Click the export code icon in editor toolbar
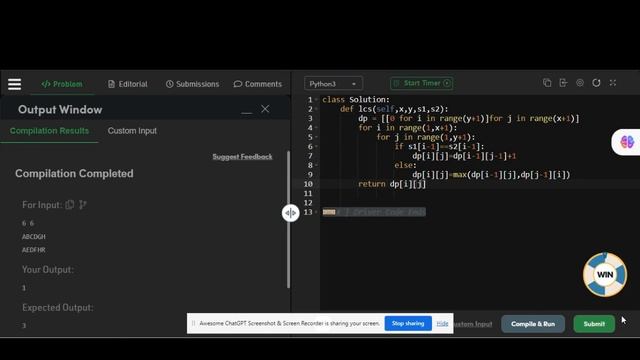This screenshot has width=640, height=360. pos(563,83)
